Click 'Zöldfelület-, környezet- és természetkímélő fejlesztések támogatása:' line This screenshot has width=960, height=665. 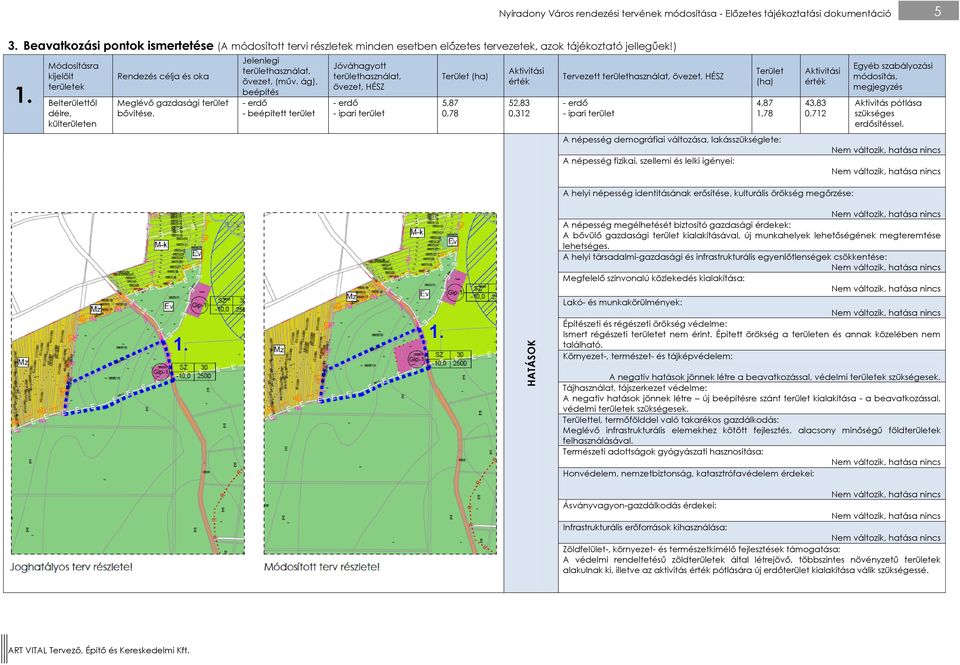pyautogui.click(x=702, y=549)
